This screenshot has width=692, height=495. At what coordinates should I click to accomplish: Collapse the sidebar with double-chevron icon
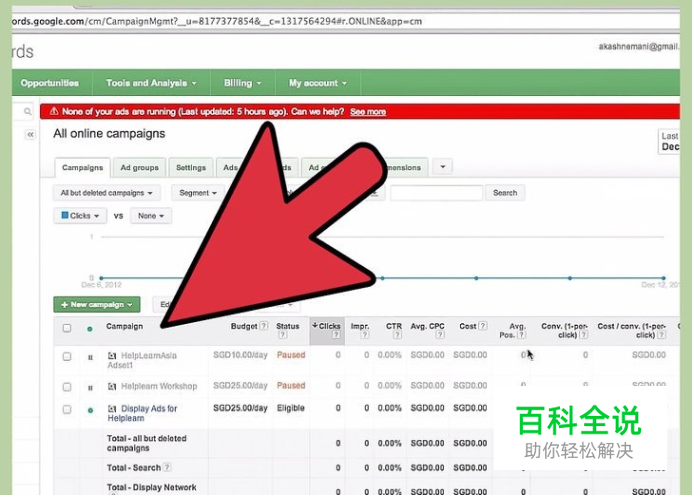point(30,135)
